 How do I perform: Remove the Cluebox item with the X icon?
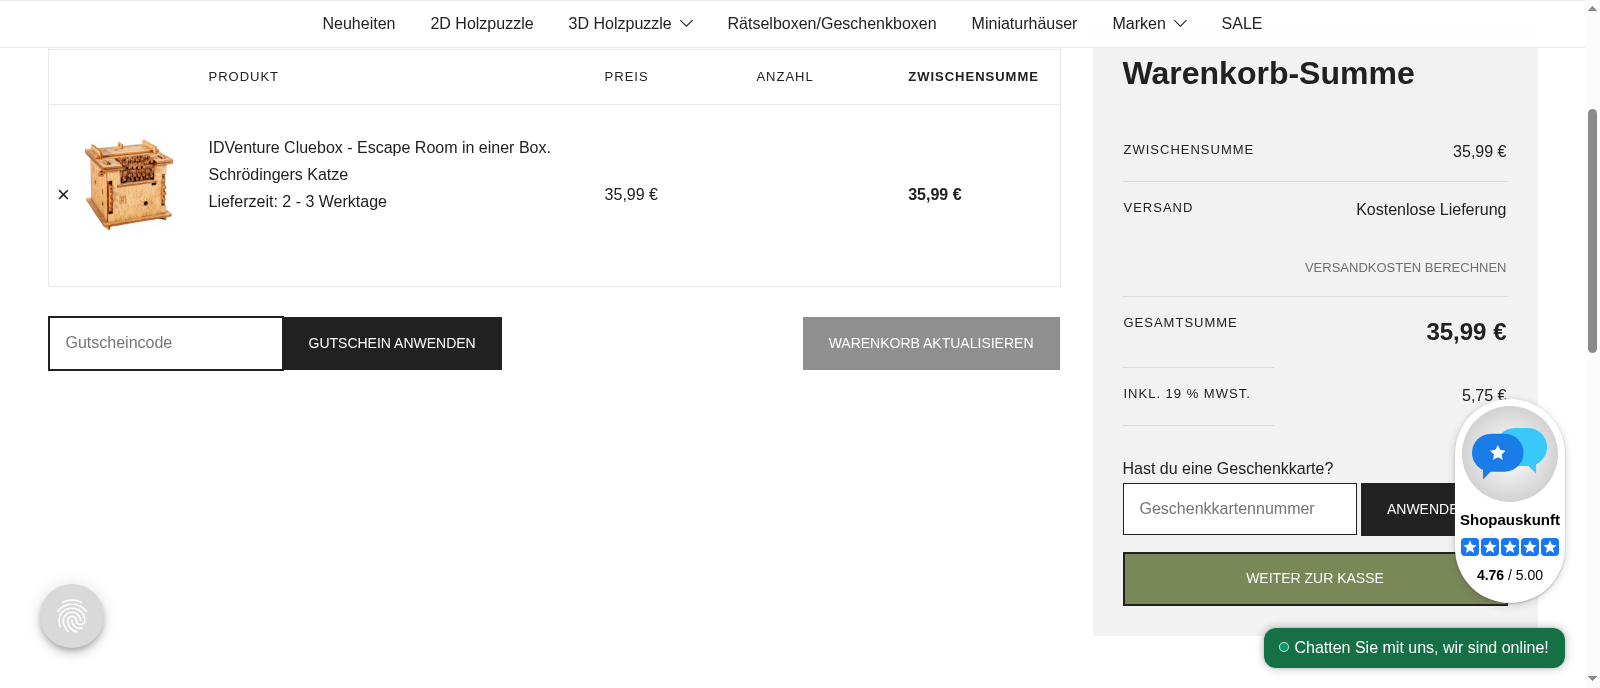[x=63, y=195]
